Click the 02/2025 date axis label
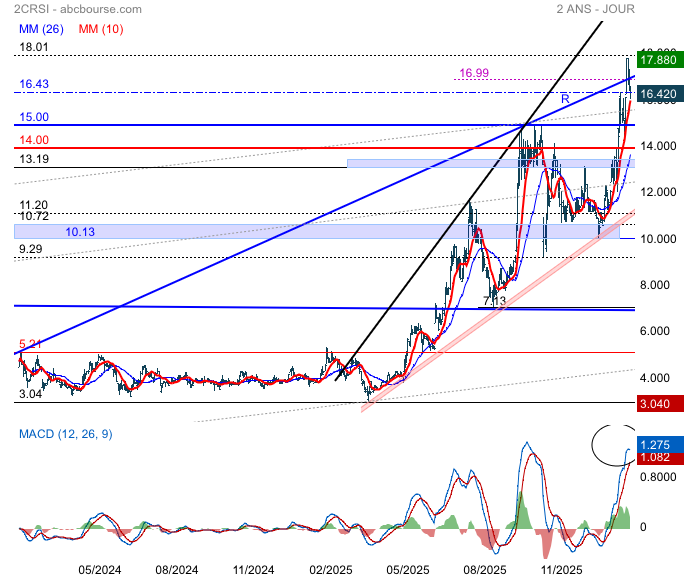 (331, 570)
